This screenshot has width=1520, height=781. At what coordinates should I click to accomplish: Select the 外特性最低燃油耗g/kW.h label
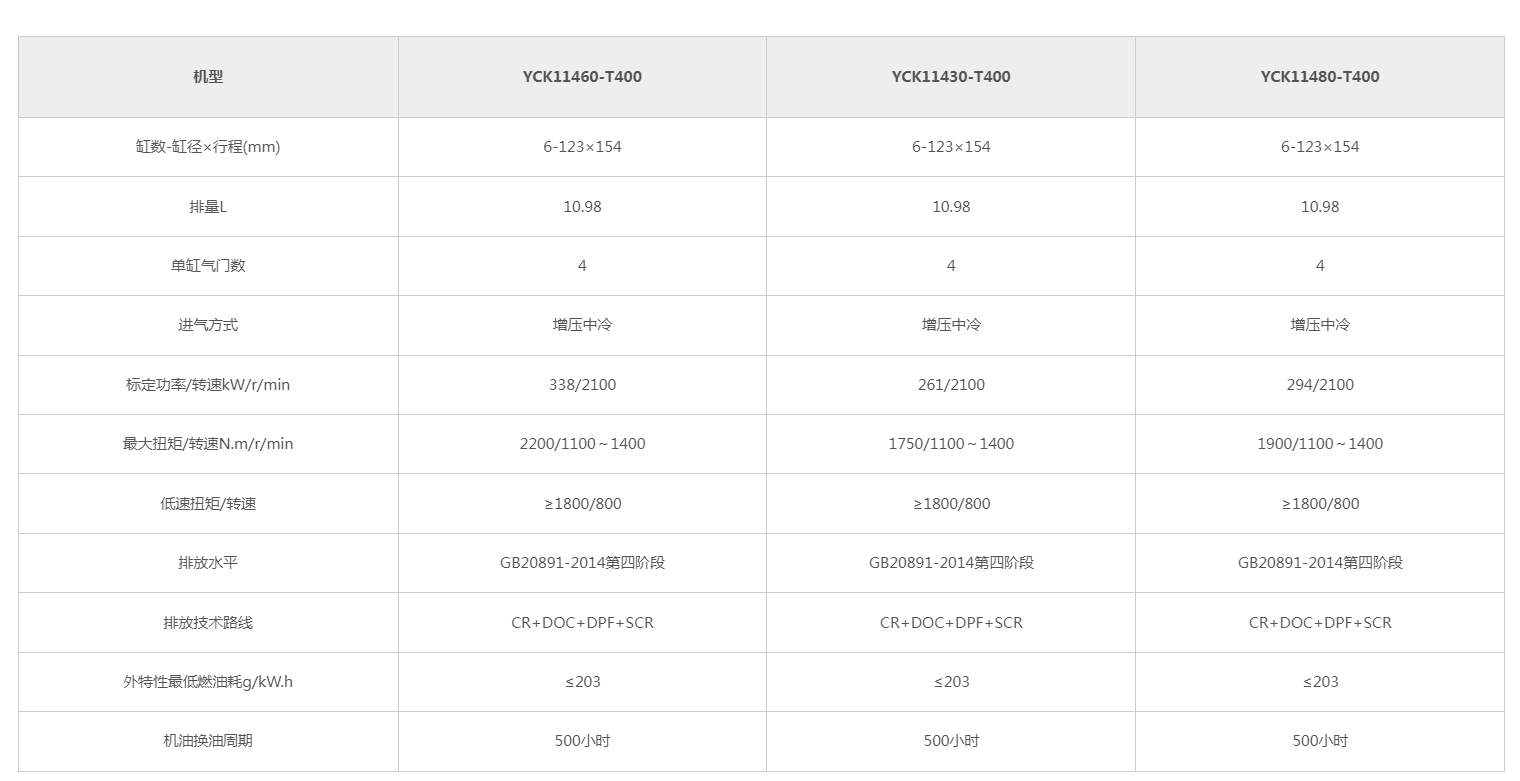(208, 682)
